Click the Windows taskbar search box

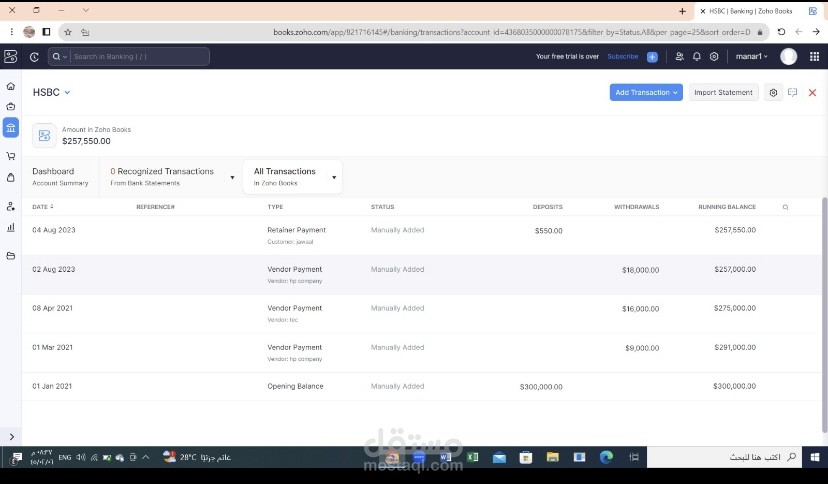pyautogui.click(x=723, y=457)
